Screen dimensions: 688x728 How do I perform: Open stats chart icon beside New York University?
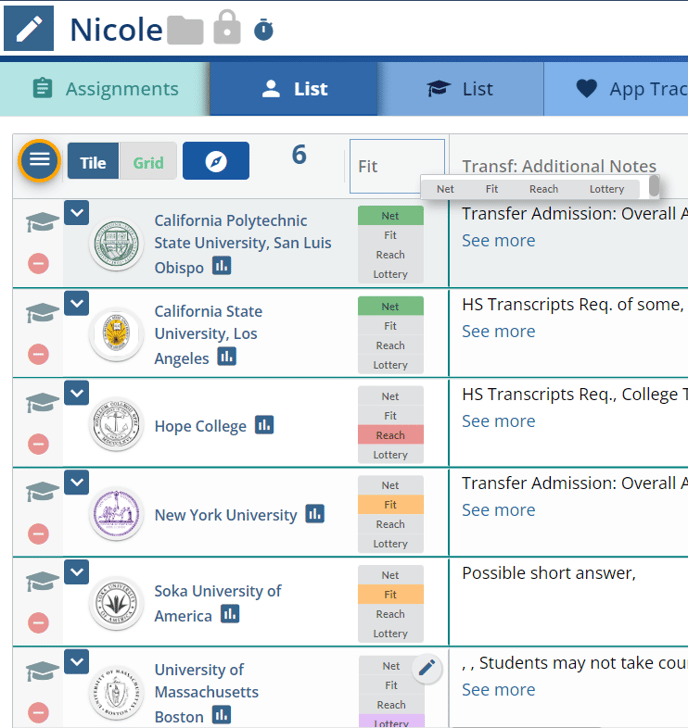[x=315, y=514]
